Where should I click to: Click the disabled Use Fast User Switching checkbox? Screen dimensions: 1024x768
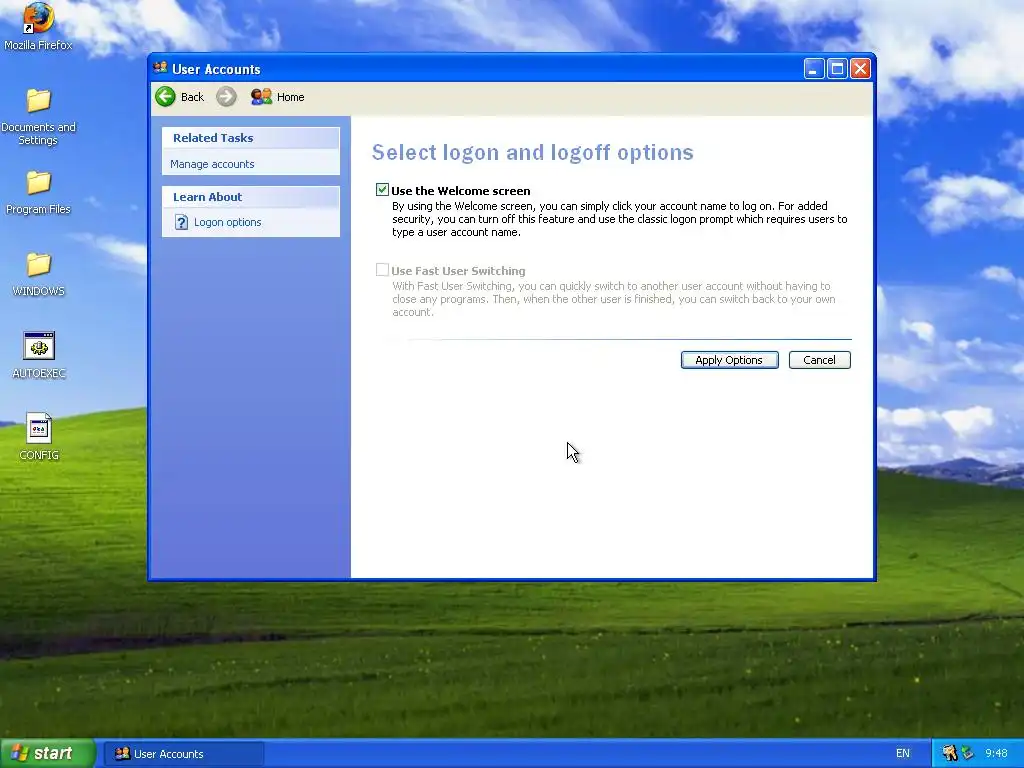coord(382,270)
